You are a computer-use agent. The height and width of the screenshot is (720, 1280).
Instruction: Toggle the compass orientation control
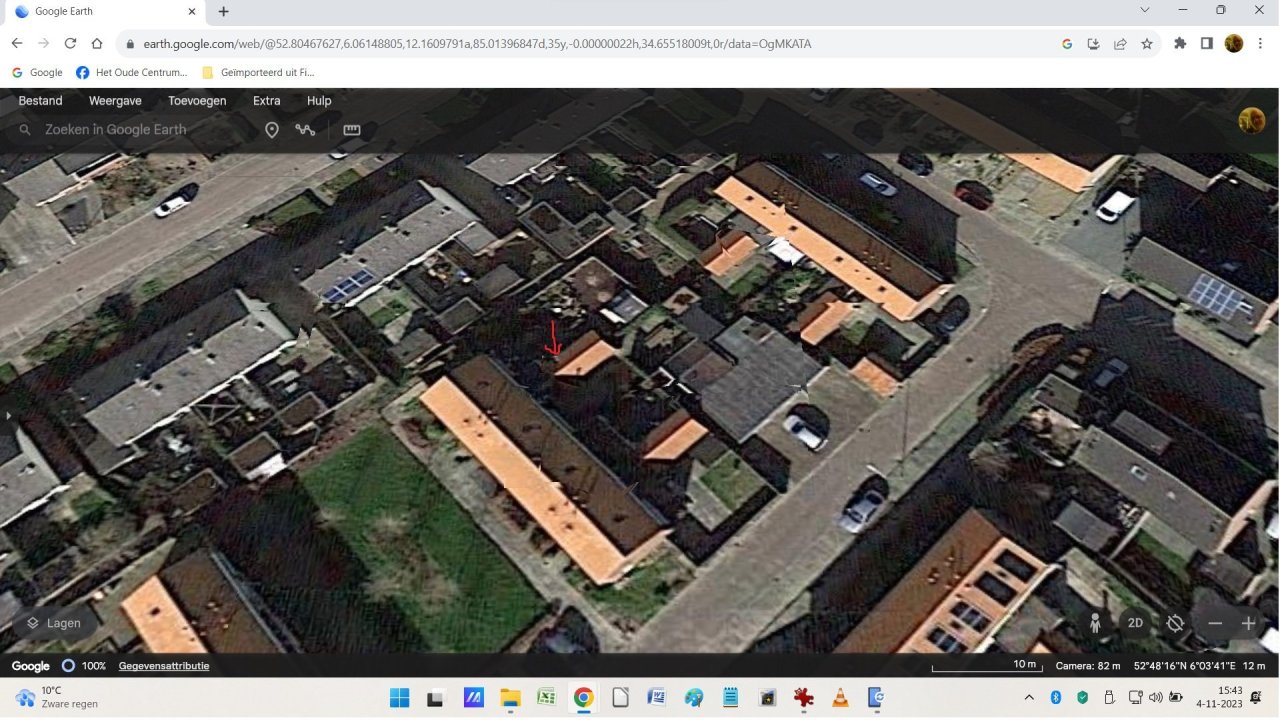coord(1175,623)
